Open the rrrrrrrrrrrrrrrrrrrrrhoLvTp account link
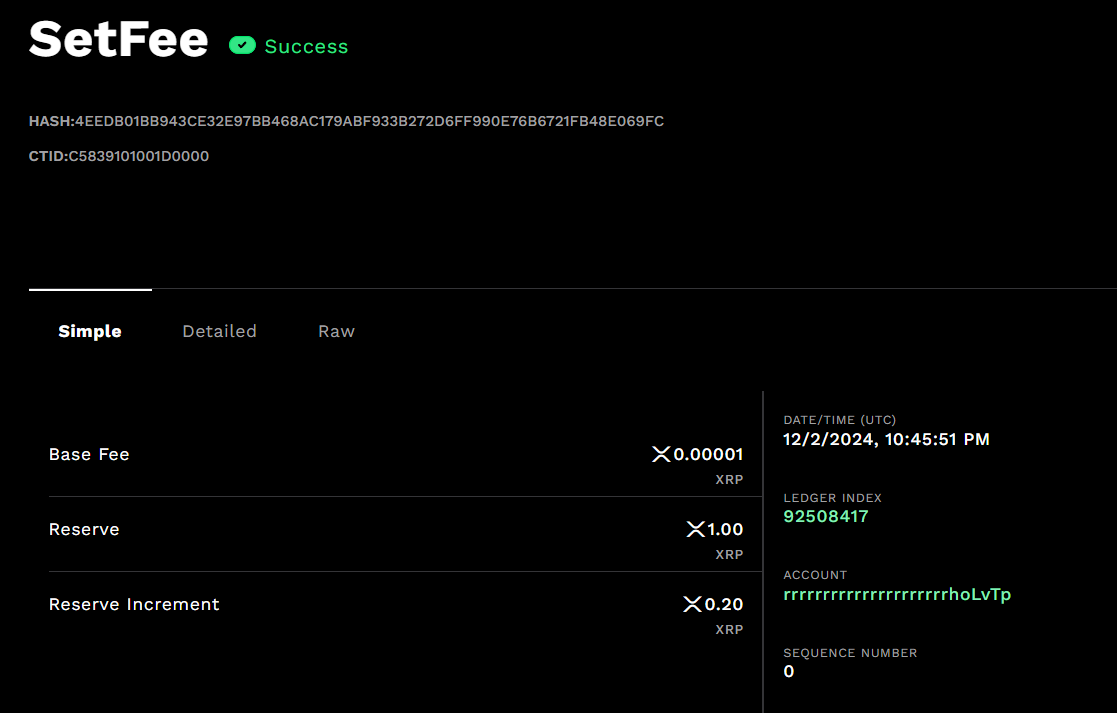The height and width of the screenshot is (713, 1117). (x=897, y=594)
